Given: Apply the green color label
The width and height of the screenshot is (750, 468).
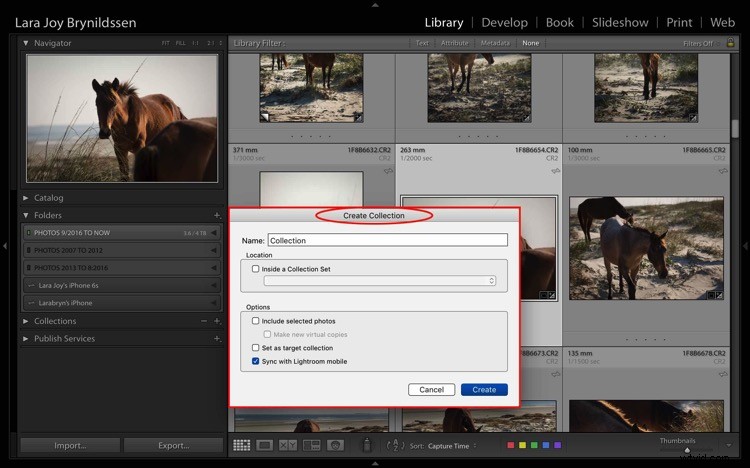Looking at the screenshot, I should 534,445.
